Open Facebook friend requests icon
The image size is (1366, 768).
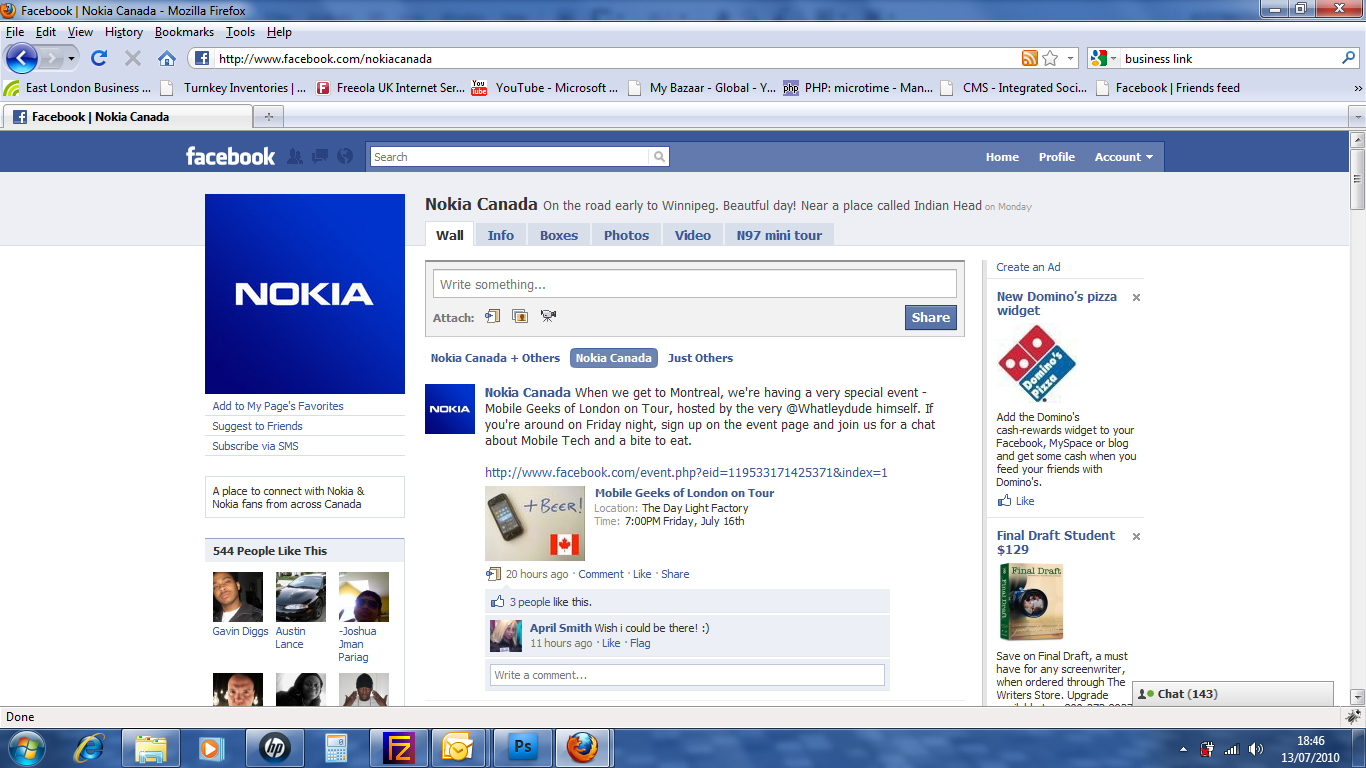(x=295, y=156)
